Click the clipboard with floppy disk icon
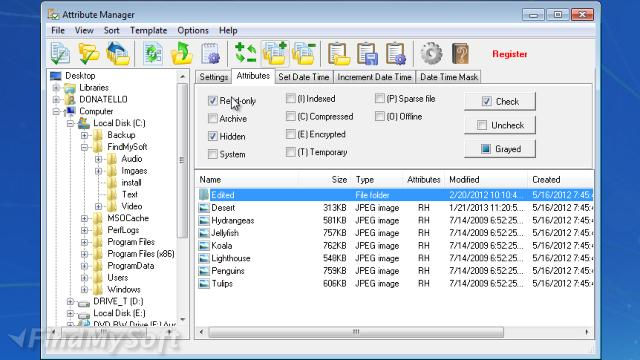 pyautogui.click(x=367, y=53)
